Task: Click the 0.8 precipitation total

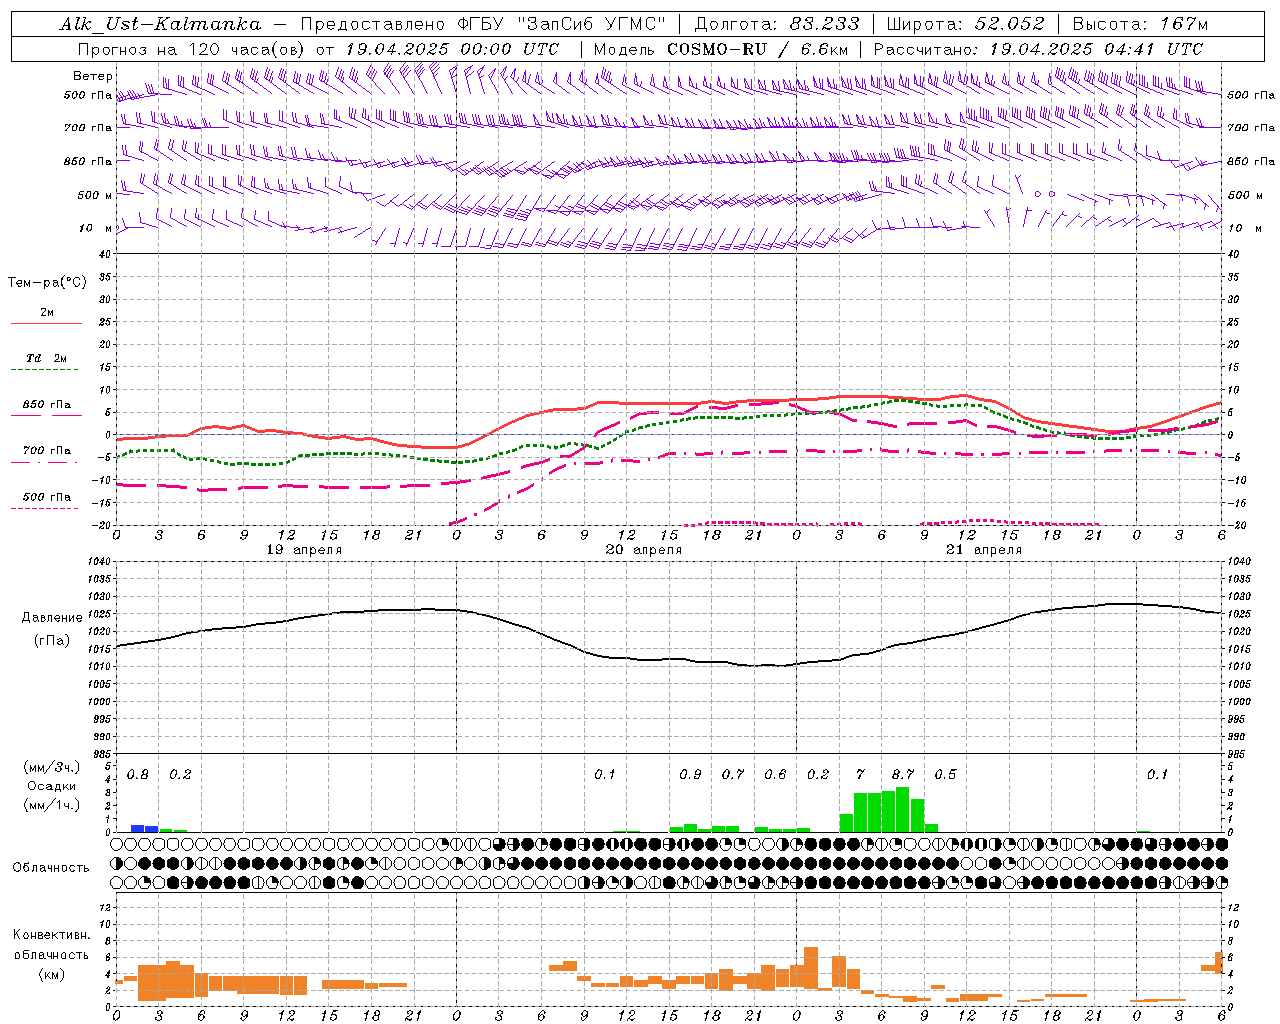Action: click(x=138, y=775)
